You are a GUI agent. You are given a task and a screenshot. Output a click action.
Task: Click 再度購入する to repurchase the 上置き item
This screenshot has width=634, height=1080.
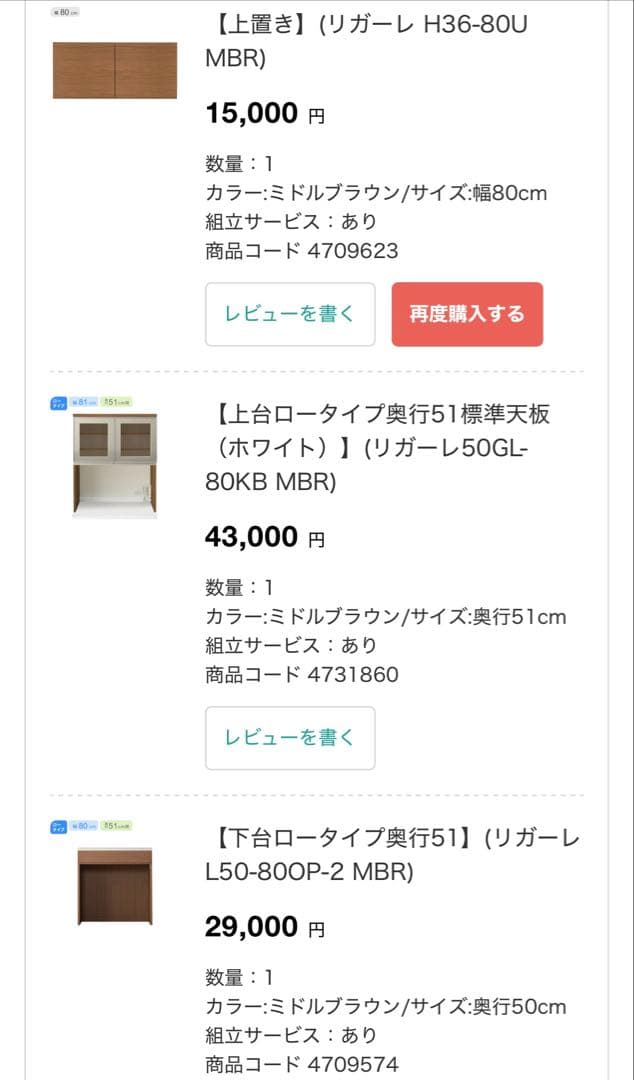[467, 313]
